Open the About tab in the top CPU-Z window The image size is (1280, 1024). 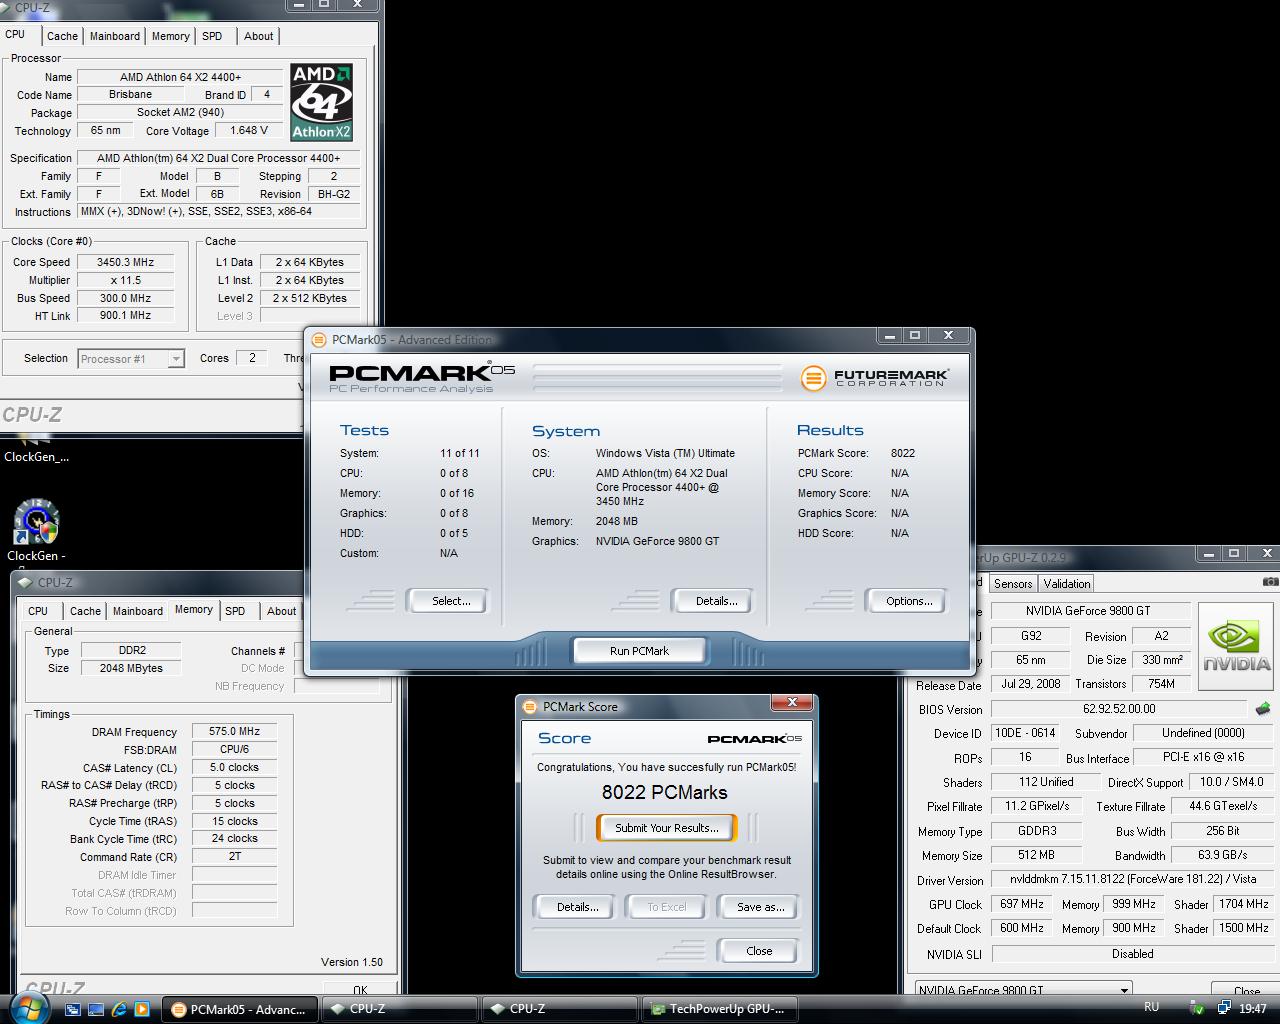[x=258, y=36]
